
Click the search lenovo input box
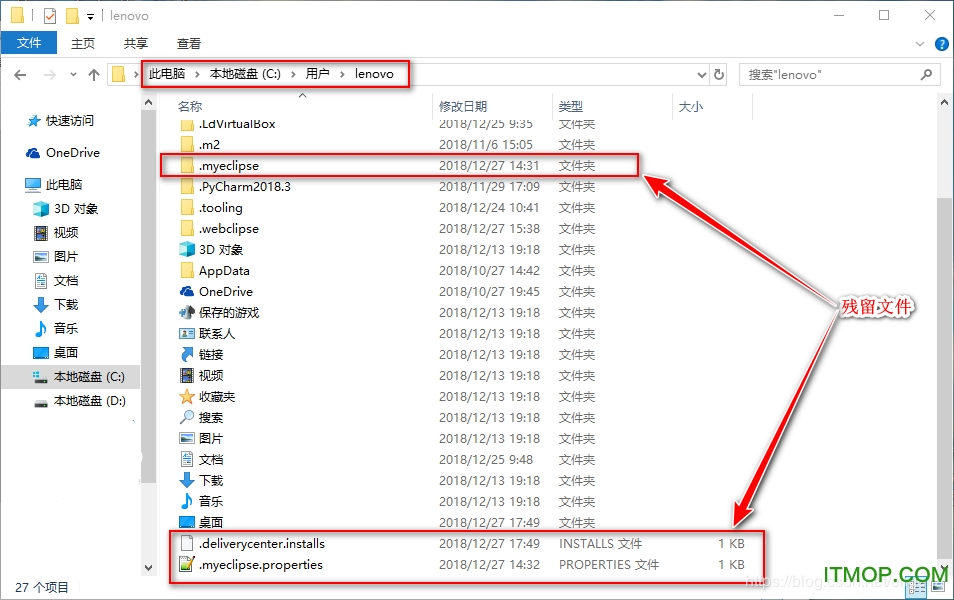pos(830,75)
